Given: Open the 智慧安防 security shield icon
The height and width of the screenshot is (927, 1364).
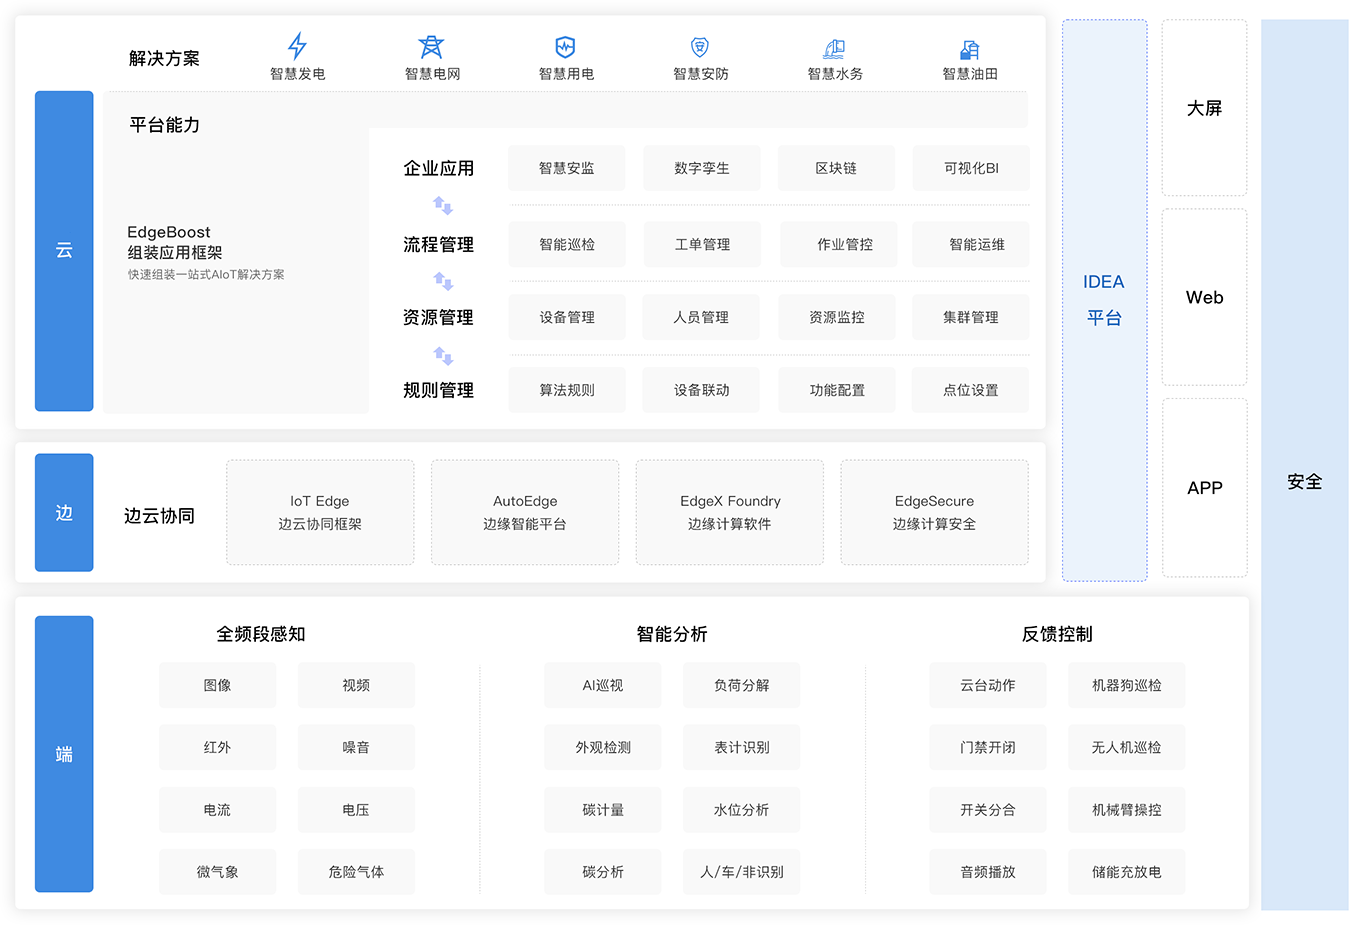Looking at the screenshot, I should [700, 46].
